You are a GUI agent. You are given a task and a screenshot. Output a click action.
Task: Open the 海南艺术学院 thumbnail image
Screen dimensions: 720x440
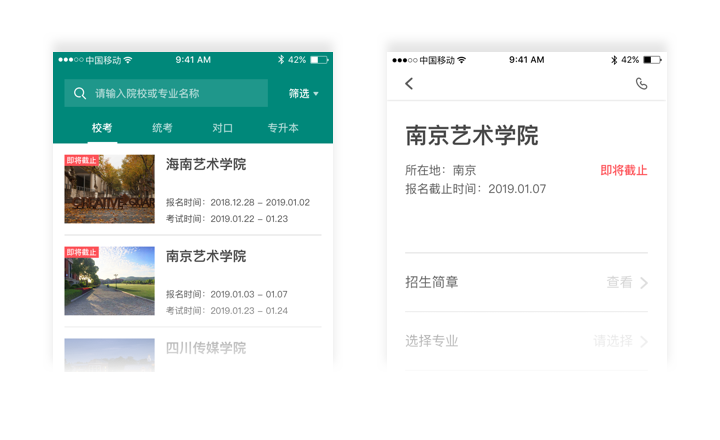[x=109, y=189]
